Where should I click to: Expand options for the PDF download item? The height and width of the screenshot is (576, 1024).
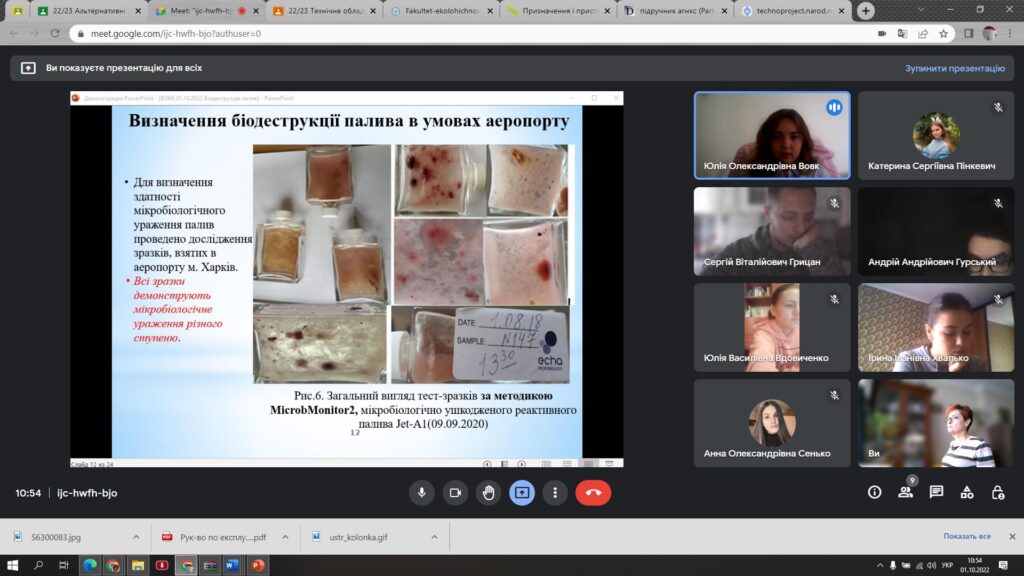coord(284,537)
